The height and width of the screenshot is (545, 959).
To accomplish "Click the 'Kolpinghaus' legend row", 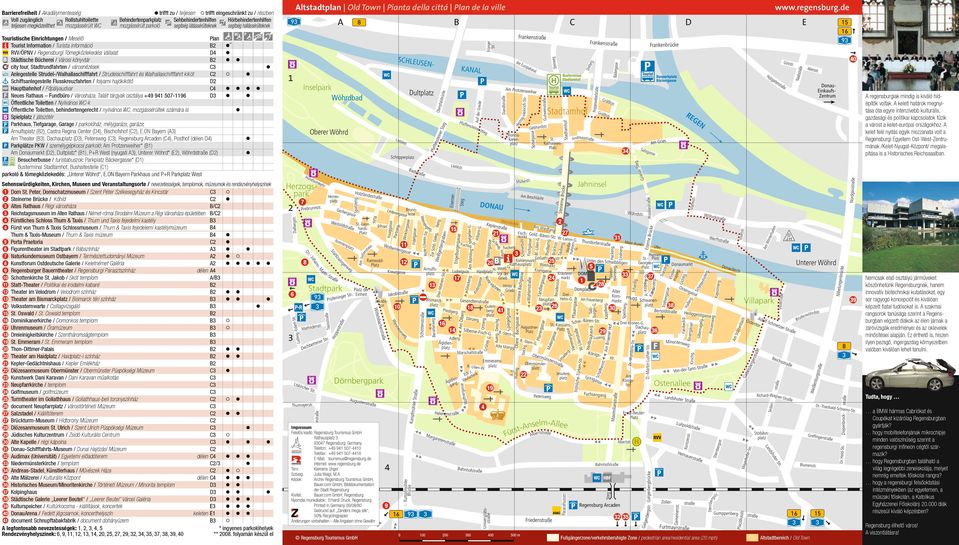I will tap(137, 492).
